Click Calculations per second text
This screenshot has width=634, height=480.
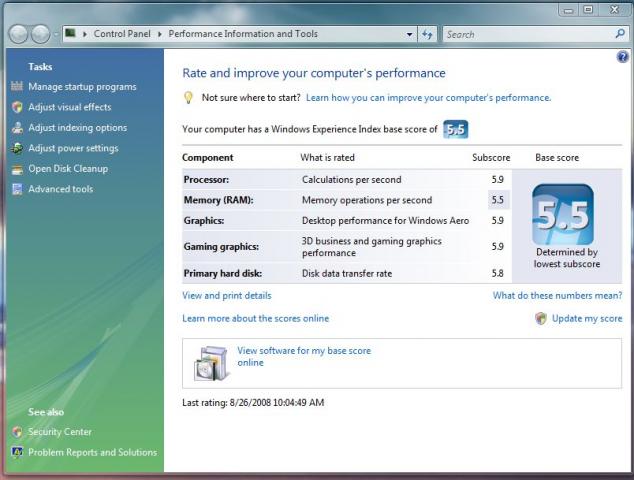[x=351, y=180]
